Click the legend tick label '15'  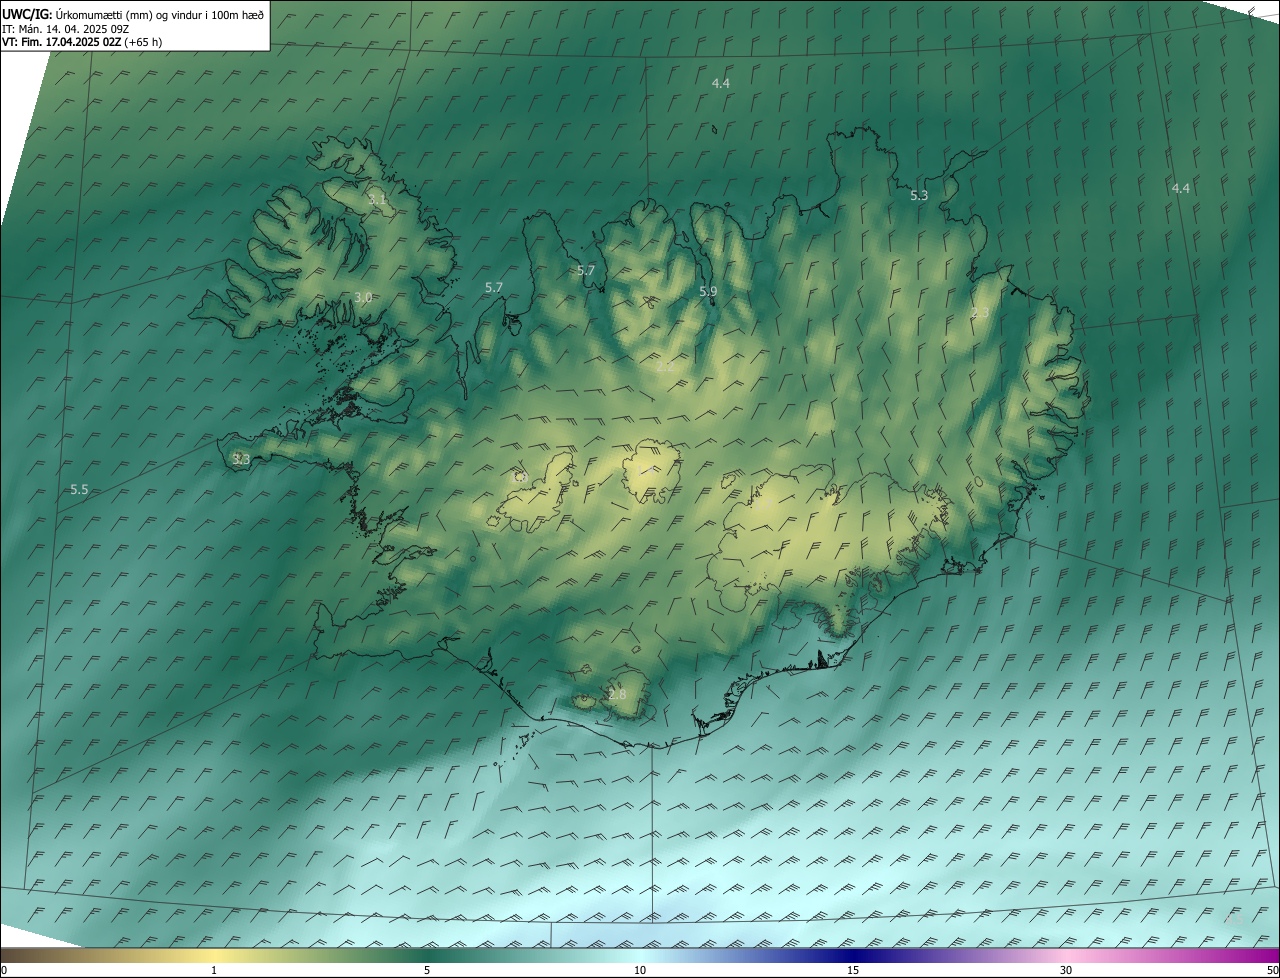[x=853, y=970]
